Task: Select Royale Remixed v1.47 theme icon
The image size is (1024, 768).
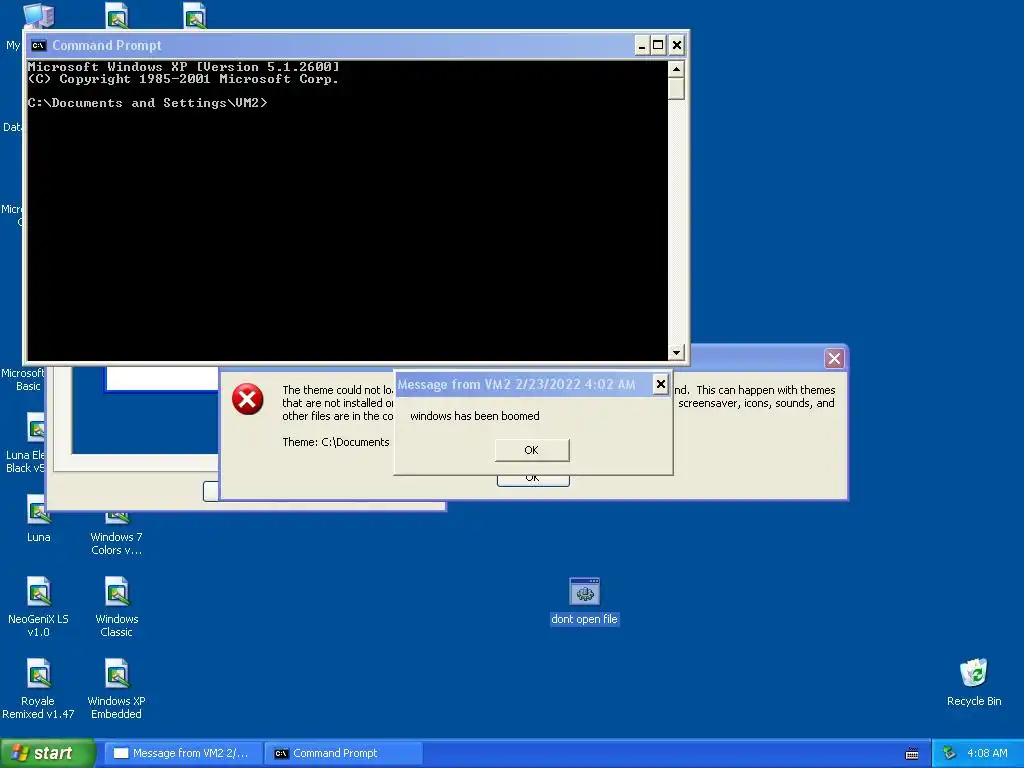Action: [x=38, y=688]
